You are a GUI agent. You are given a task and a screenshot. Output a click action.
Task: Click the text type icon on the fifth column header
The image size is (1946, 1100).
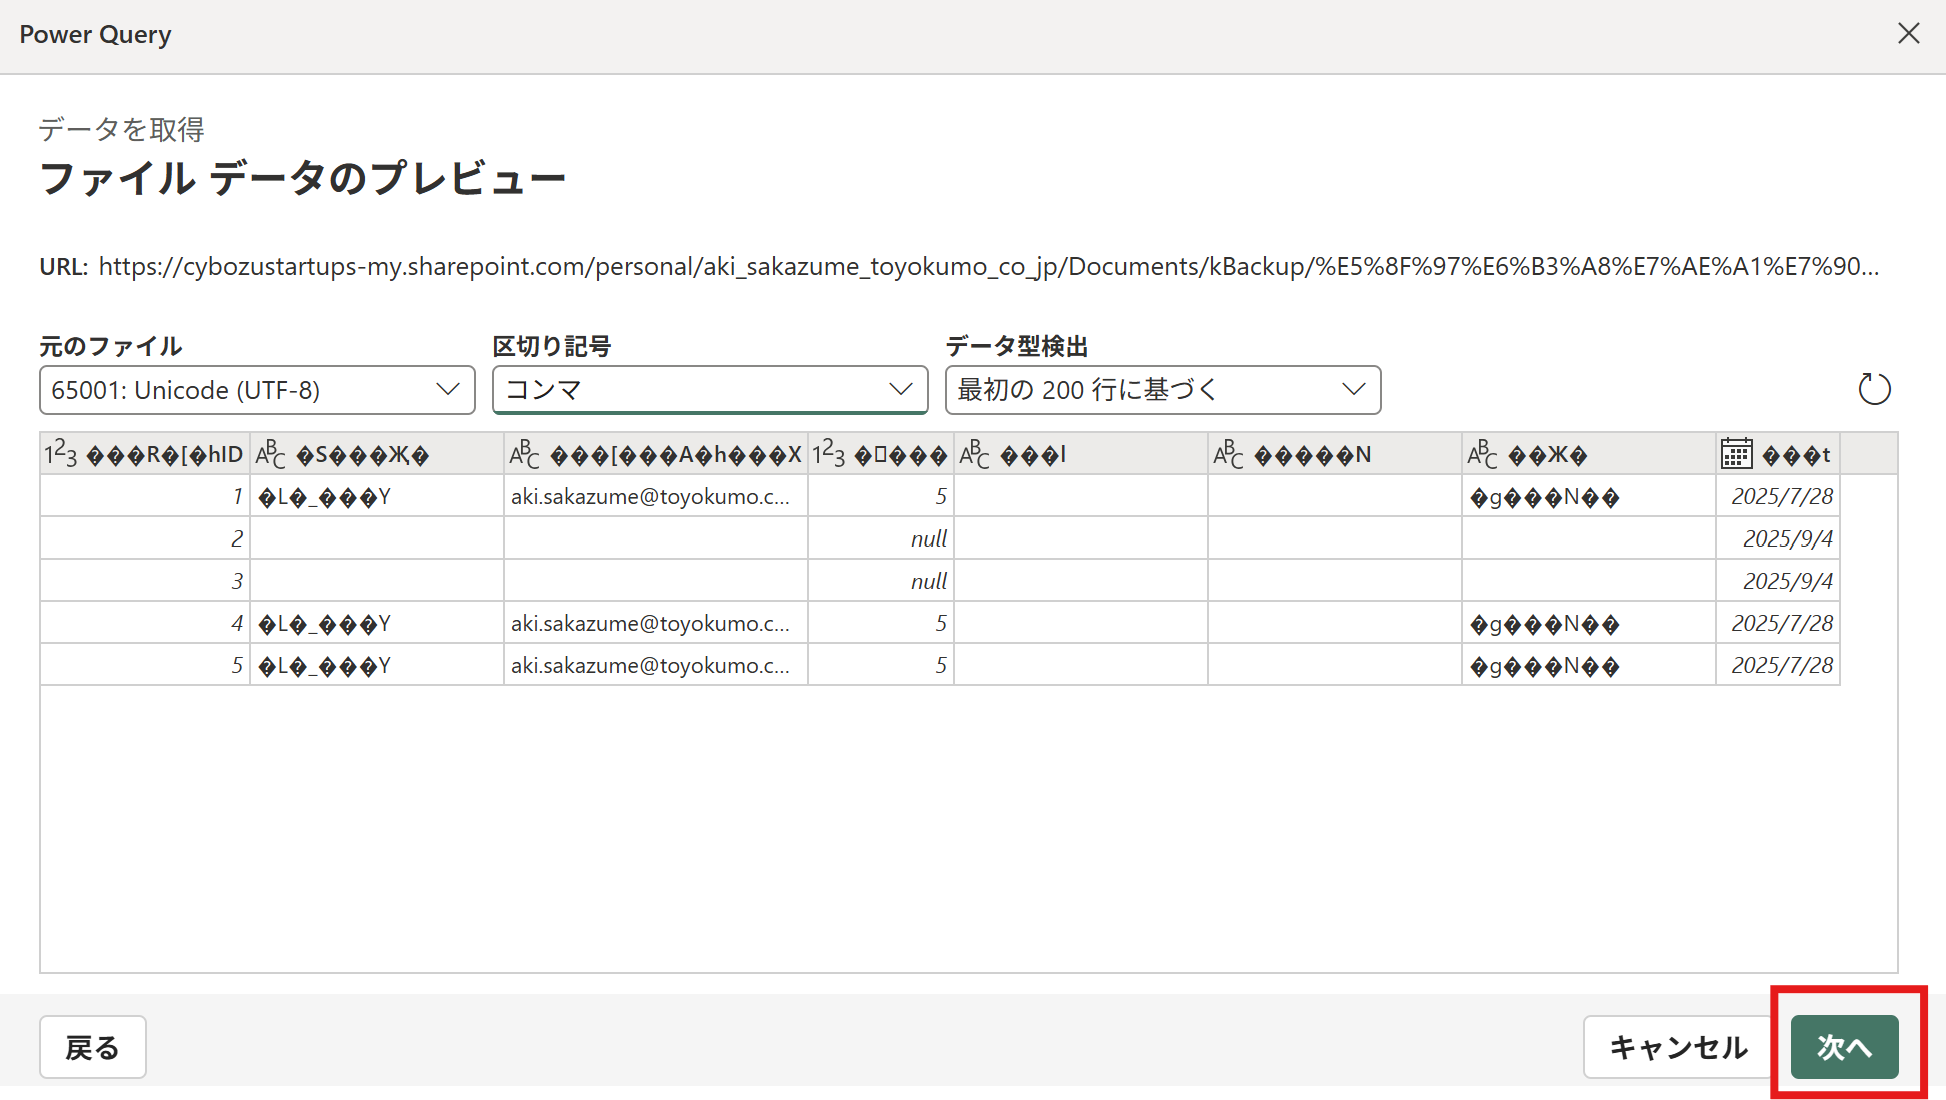pos(975,455)
